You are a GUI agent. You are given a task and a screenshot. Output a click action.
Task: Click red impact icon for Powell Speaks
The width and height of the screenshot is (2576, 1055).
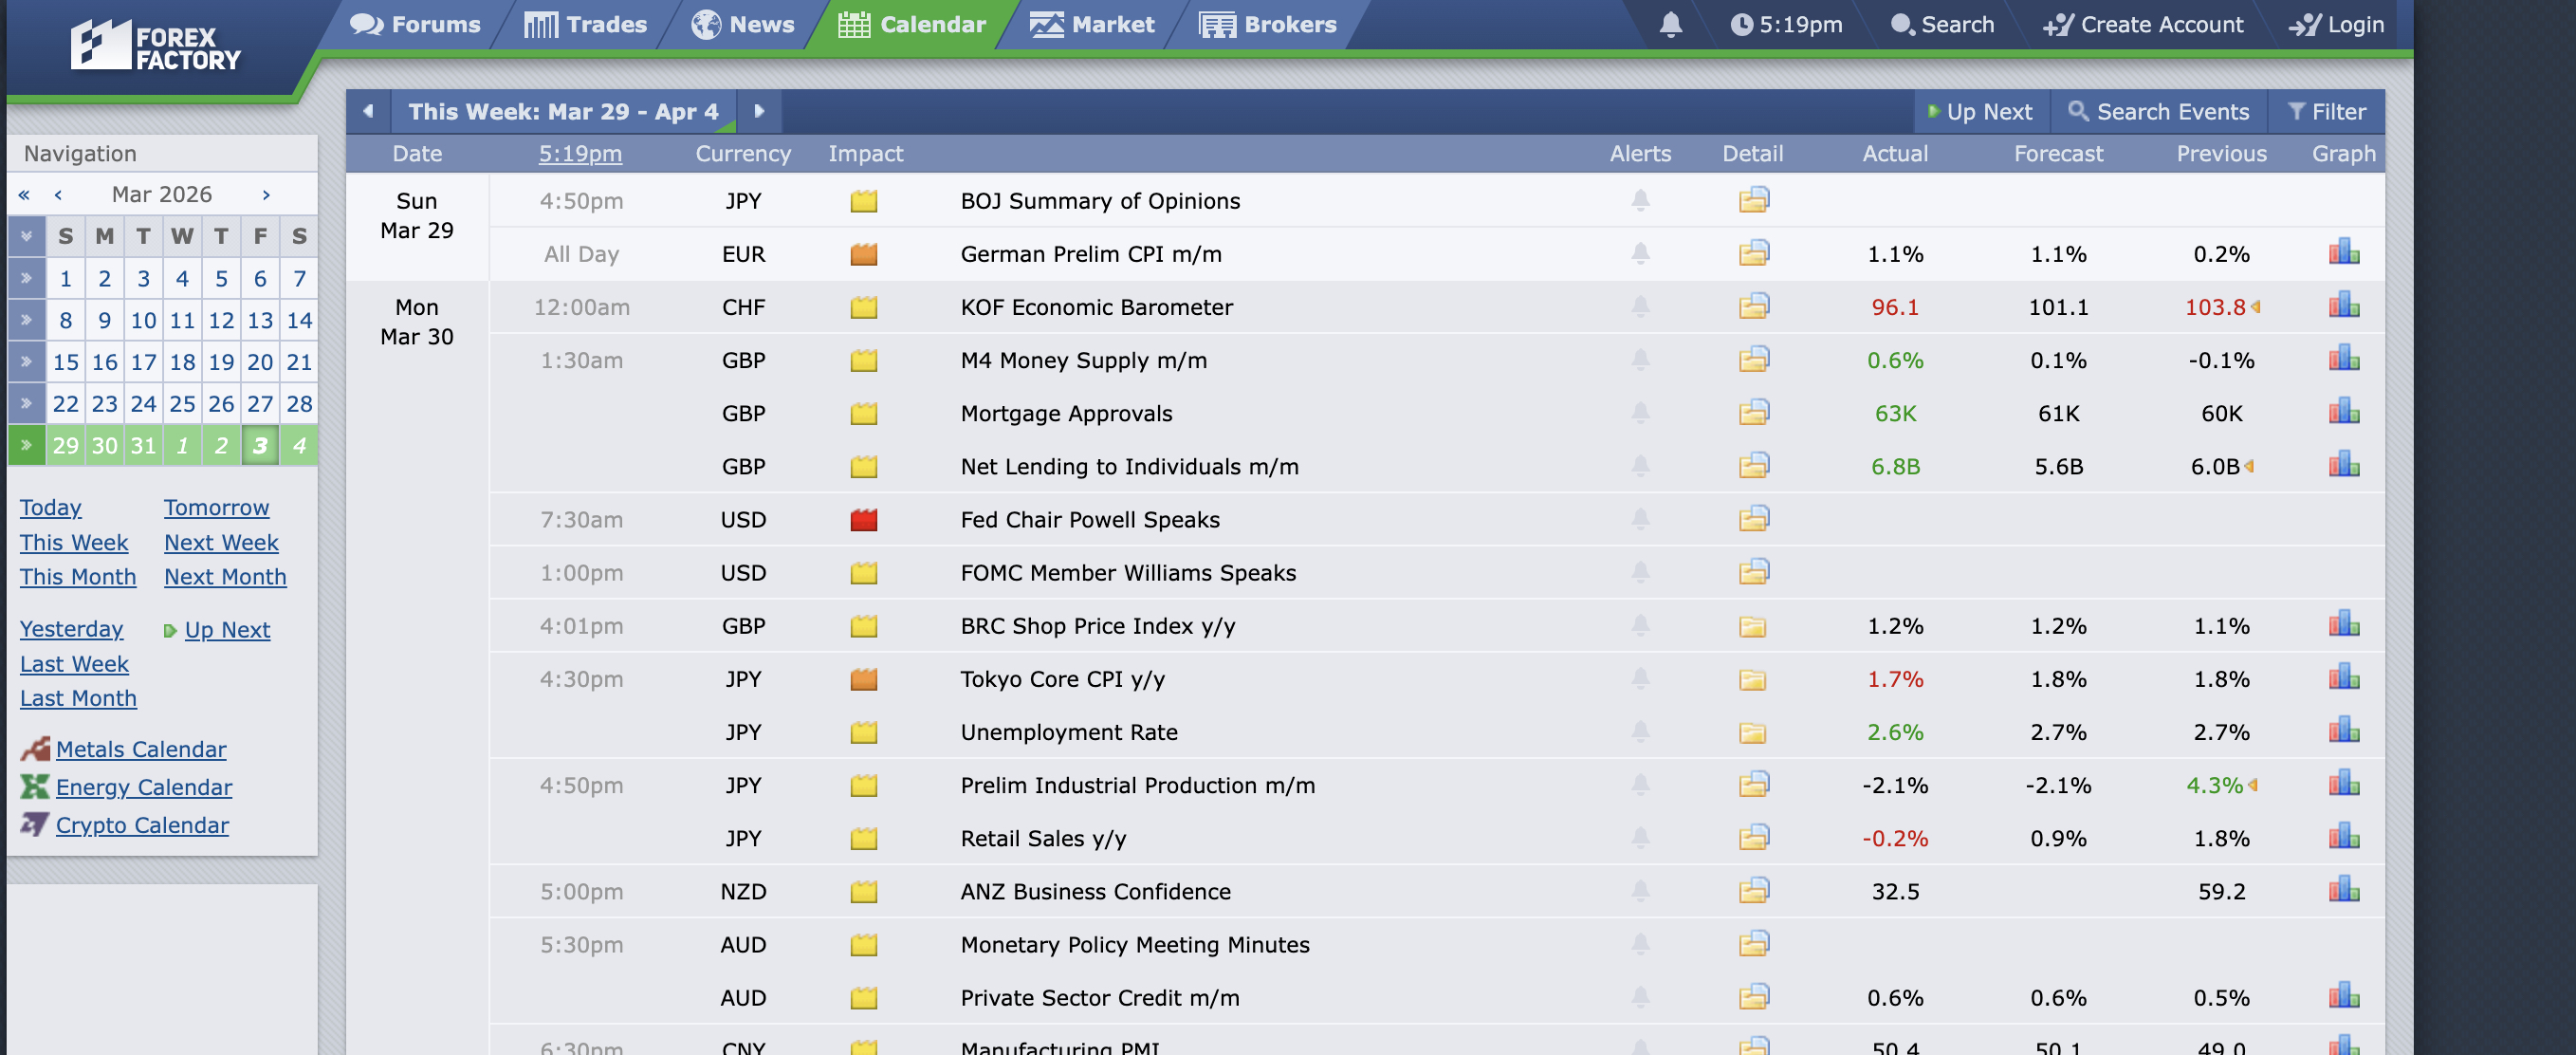[x=863, y=520]
